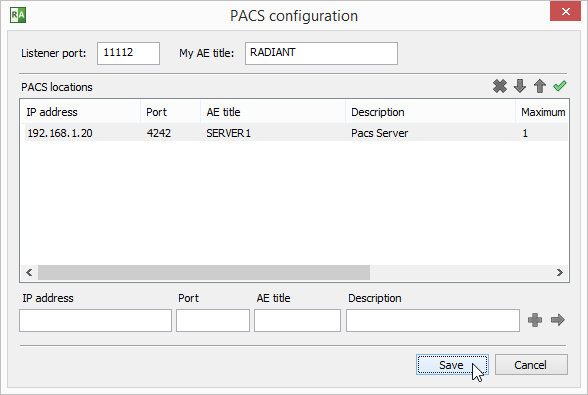The width and height of the screenshot is (588, 395).
Task: Click the horizontal scrollbar right arrow
Action: tap(560, 272)
